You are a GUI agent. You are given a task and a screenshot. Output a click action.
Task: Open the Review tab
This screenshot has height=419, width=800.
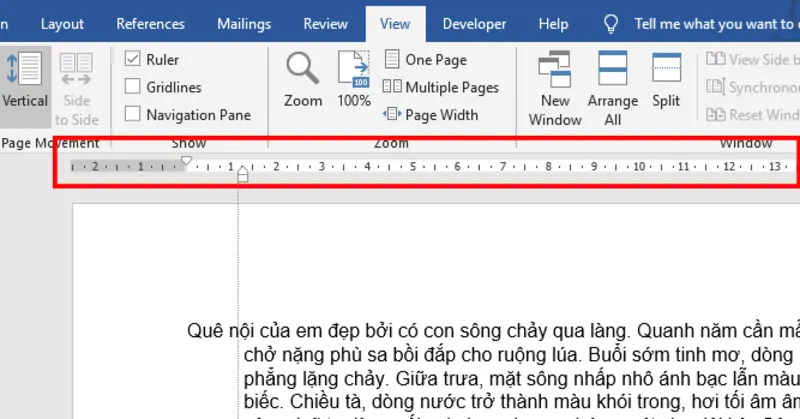tap(326, 24)
